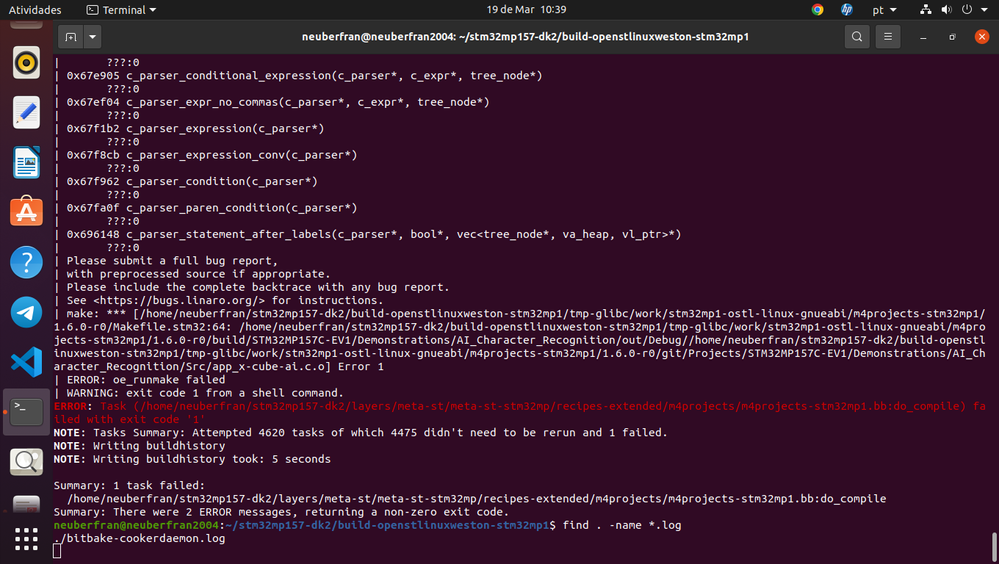Click the https://bugs.linaro.org/ link

(x=179, y=300)
